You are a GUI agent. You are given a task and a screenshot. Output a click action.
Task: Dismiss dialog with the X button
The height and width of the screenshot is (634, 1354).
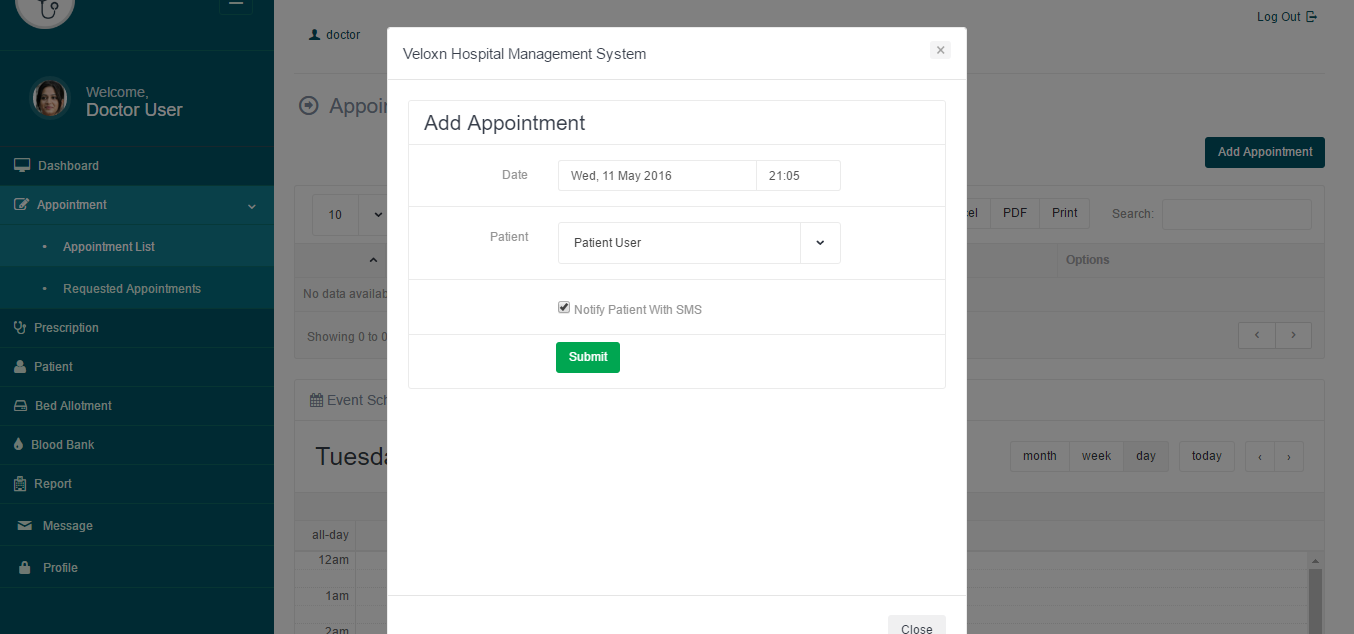click(940, 50)
